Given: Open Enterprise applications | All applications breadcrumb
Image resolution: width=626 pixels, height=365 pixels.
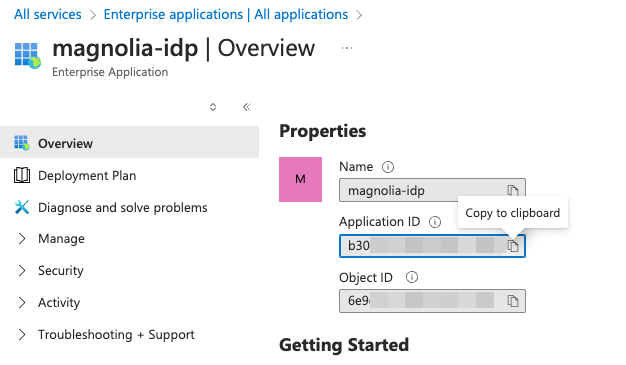Looking at the screenshot, I should 226,14.
